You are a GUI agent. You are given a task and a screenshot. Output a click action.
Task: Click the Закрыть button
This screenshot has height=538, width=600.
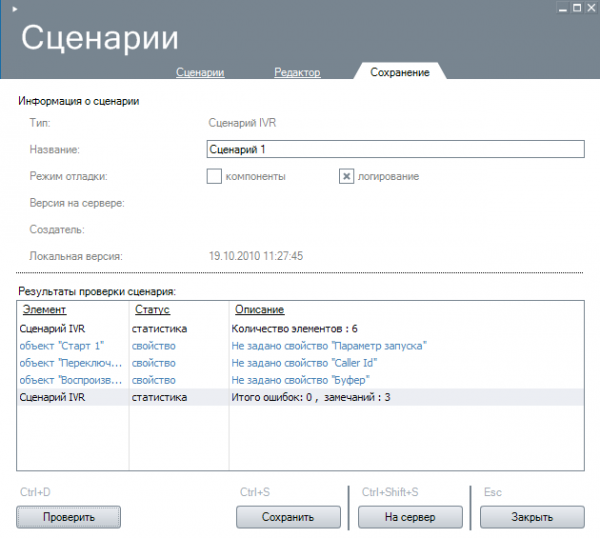(x=531, y=517)
